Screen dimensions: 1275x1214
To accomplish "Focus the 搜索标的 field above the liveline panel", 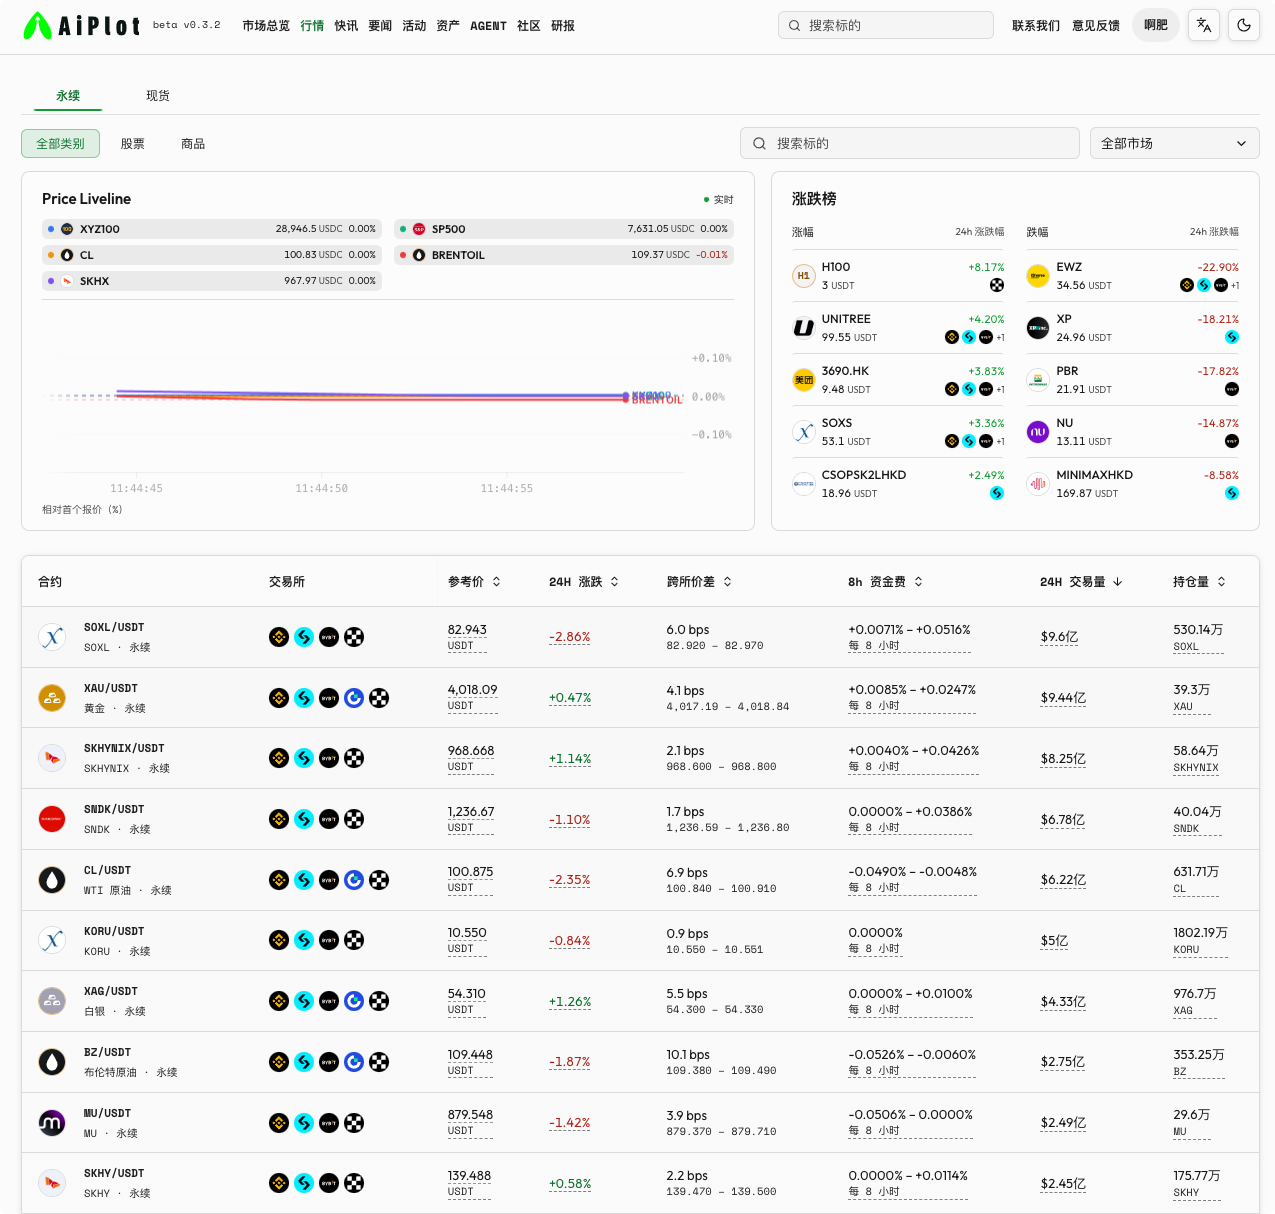I will 910,143.
